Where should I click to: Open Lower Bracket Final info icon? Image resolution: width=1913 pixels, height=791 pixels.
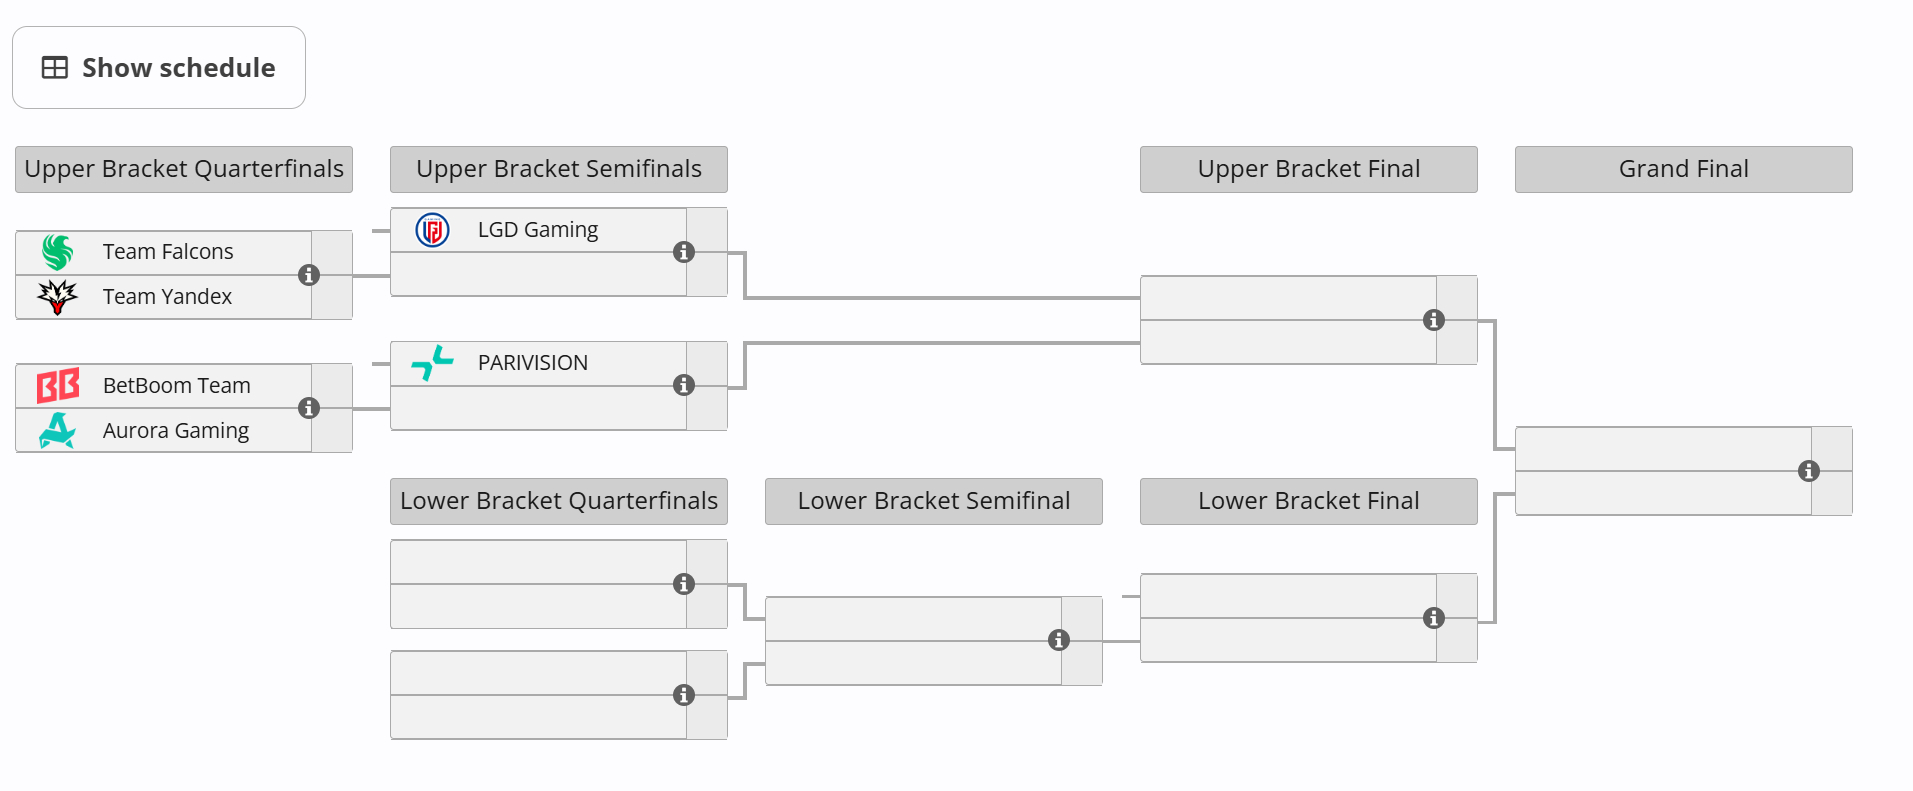click(x=1434, y=618)
